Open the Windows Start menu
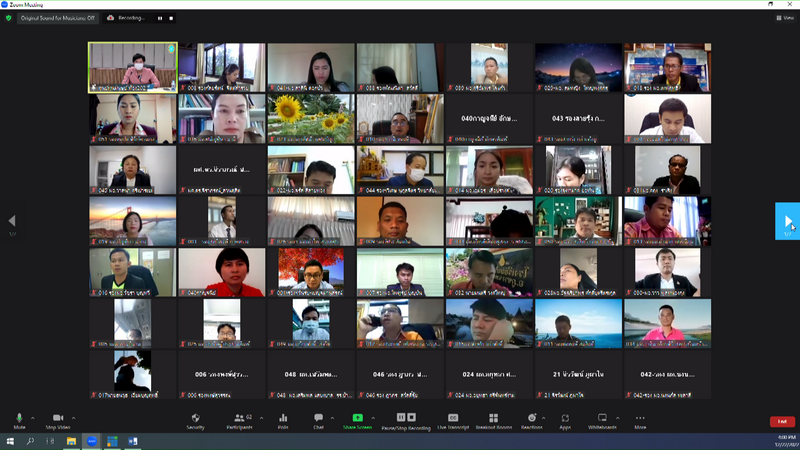800x450 pixels. (10, 441)
